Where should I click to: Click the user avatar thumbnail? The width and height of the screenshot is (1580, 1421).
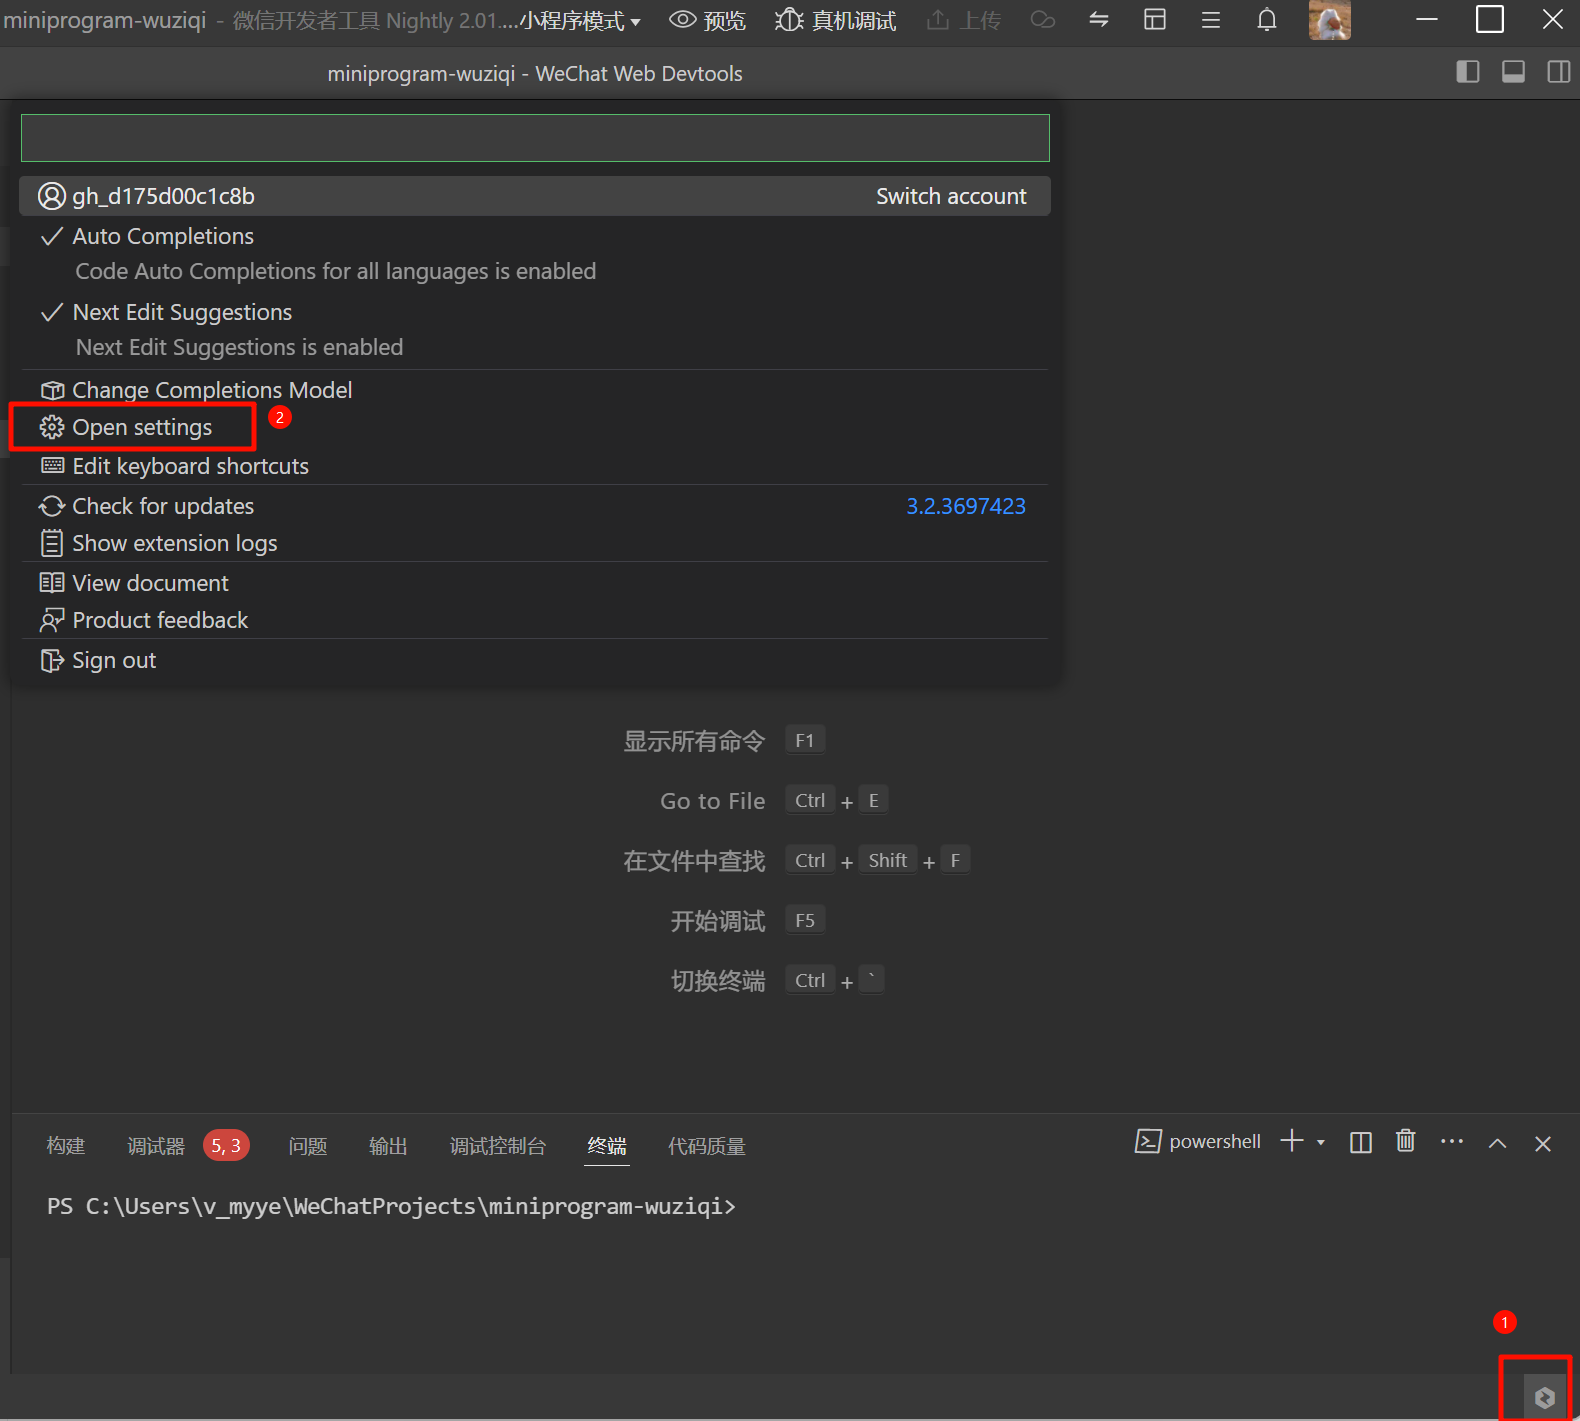pyautogui.click(x=1329, y=20)
